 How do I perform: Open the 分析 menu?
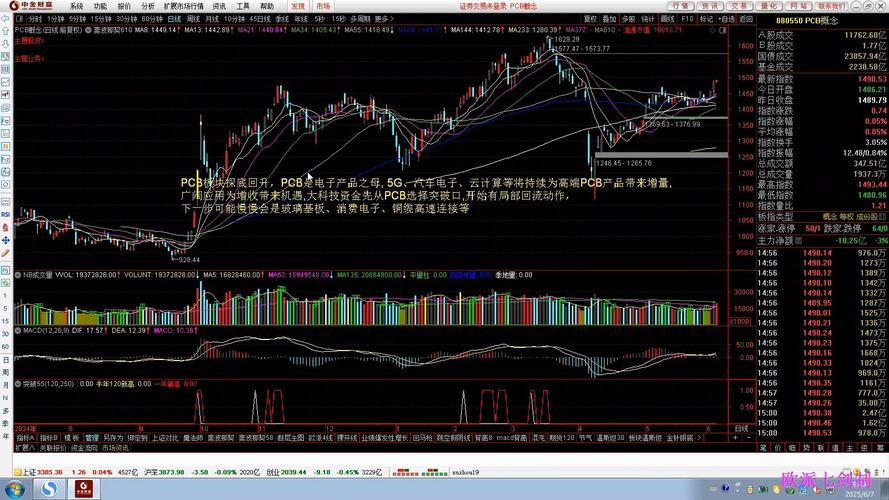click(150, 6)
